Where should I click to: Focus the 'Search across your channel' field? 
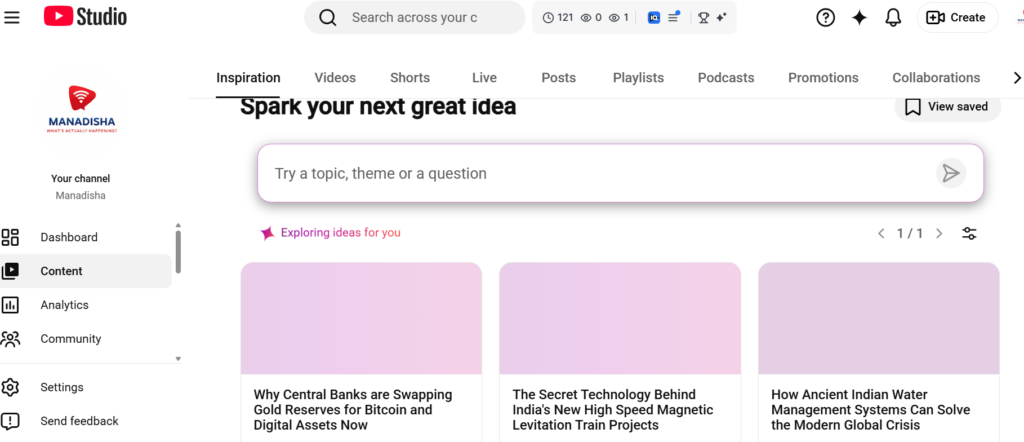415,18
